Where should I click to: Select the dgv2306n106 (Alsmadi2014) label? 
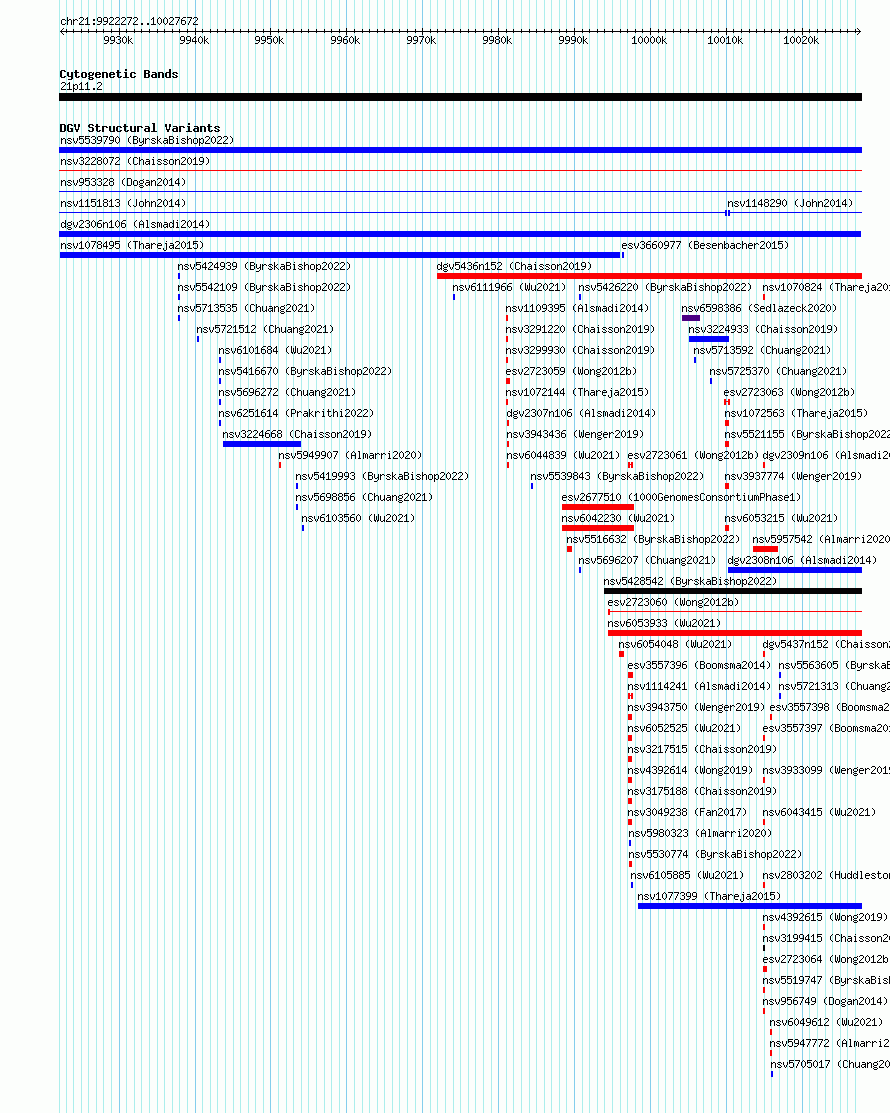coord(135,224)
